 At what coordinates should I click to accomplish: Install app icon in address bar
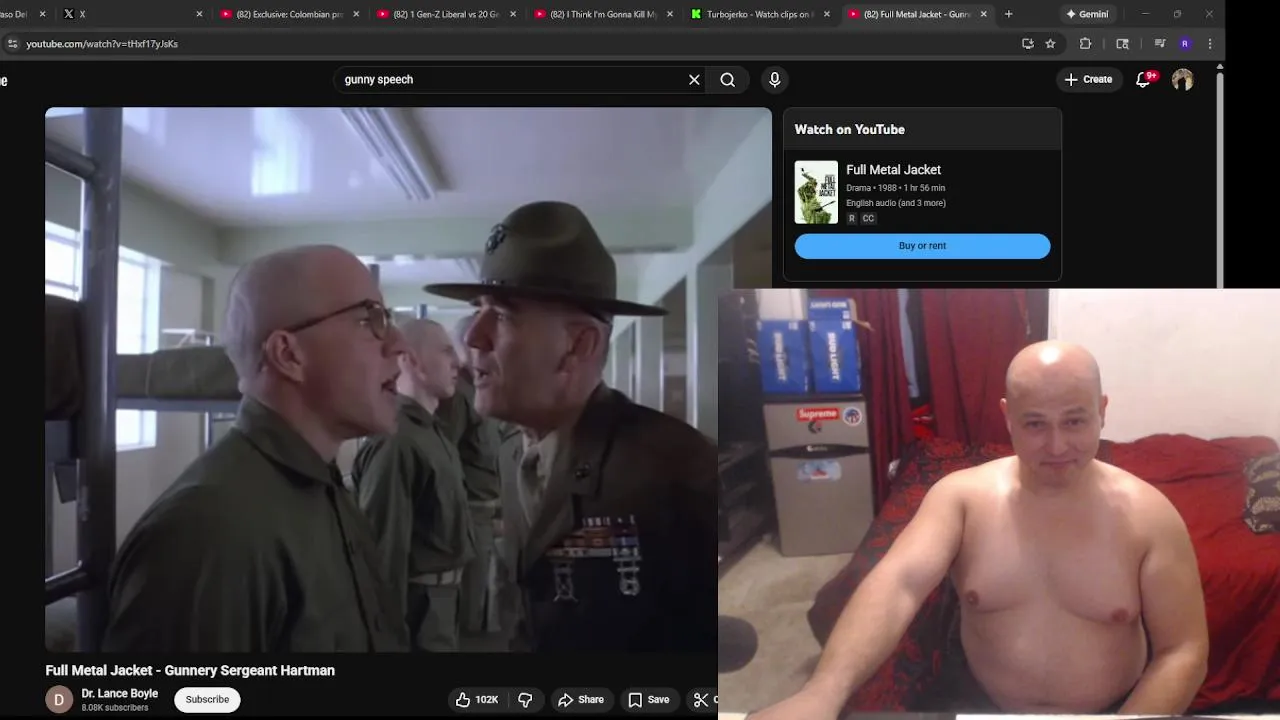pyautogui.click(x=1028, y=44)
